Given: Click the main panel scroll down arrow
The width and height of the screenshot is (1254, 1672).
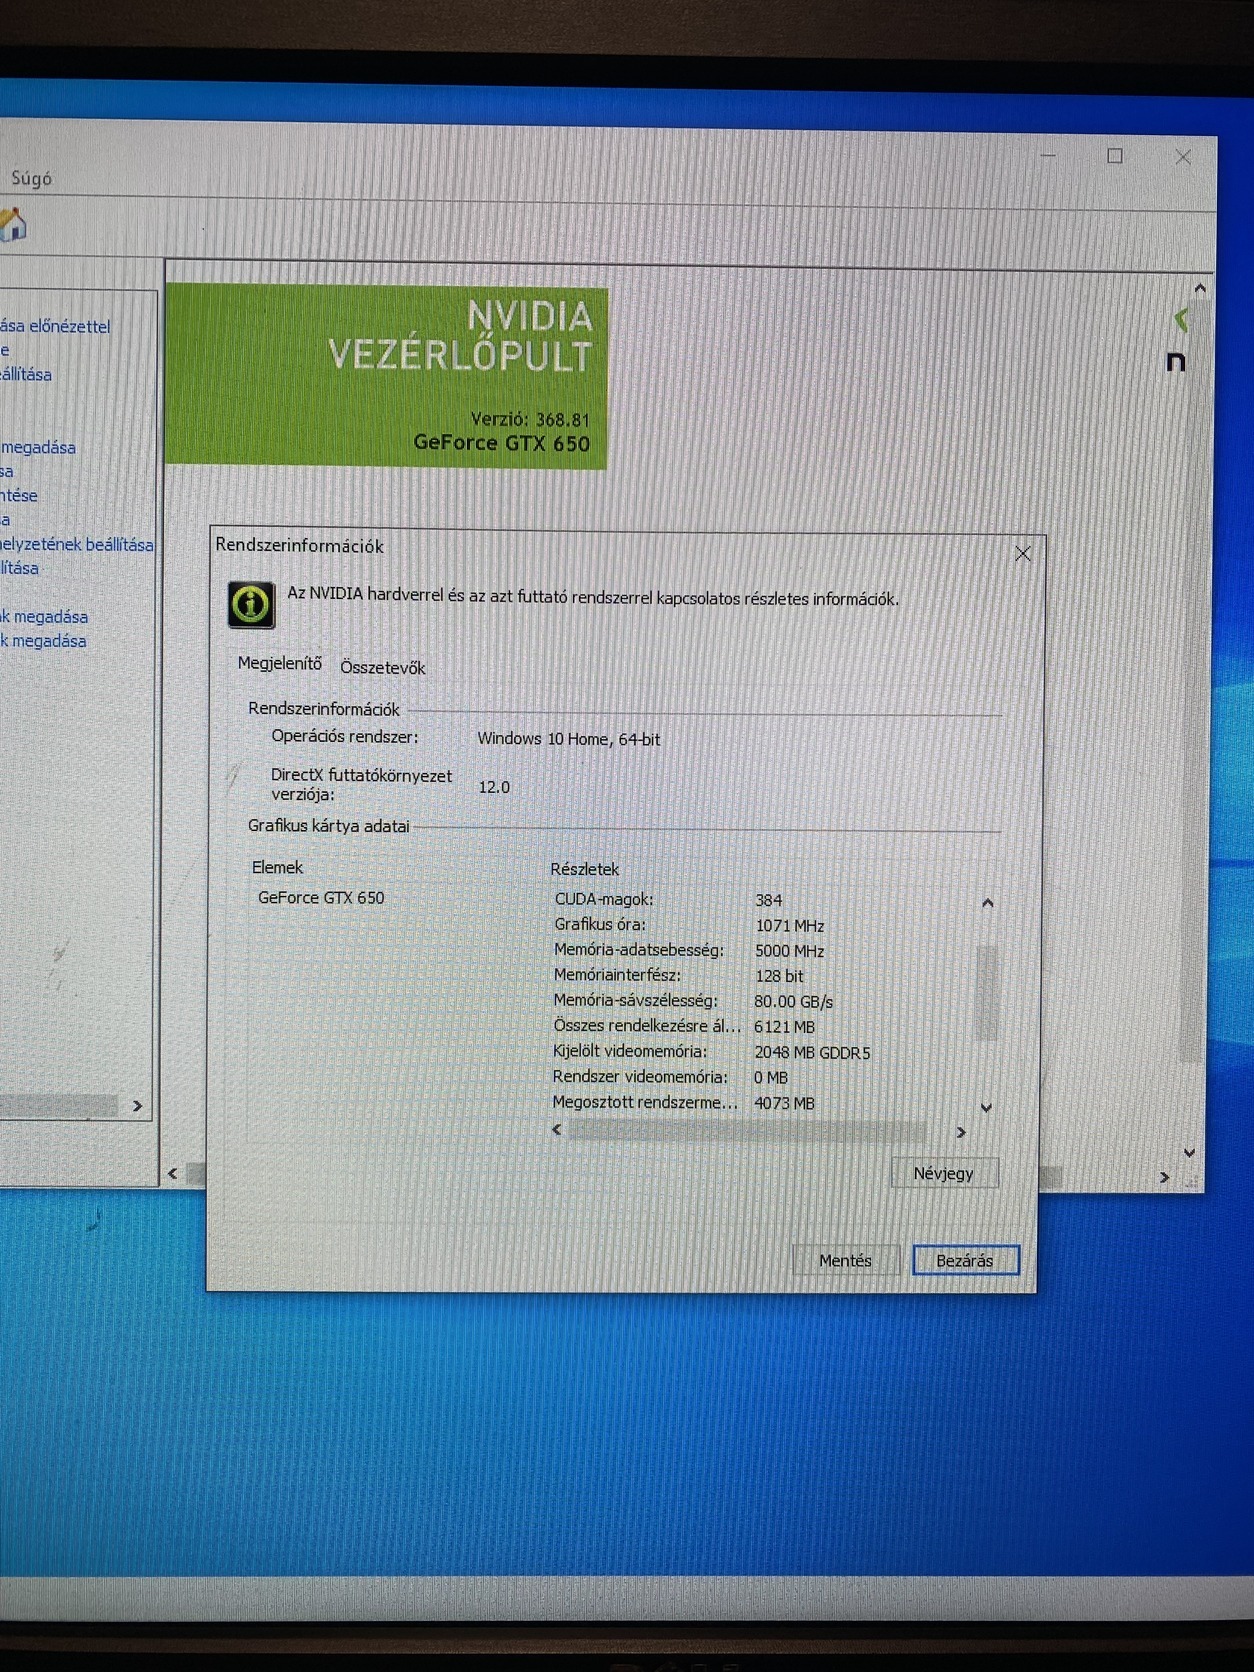Looking at the screenshot, I should [x=1189, y=1153].
